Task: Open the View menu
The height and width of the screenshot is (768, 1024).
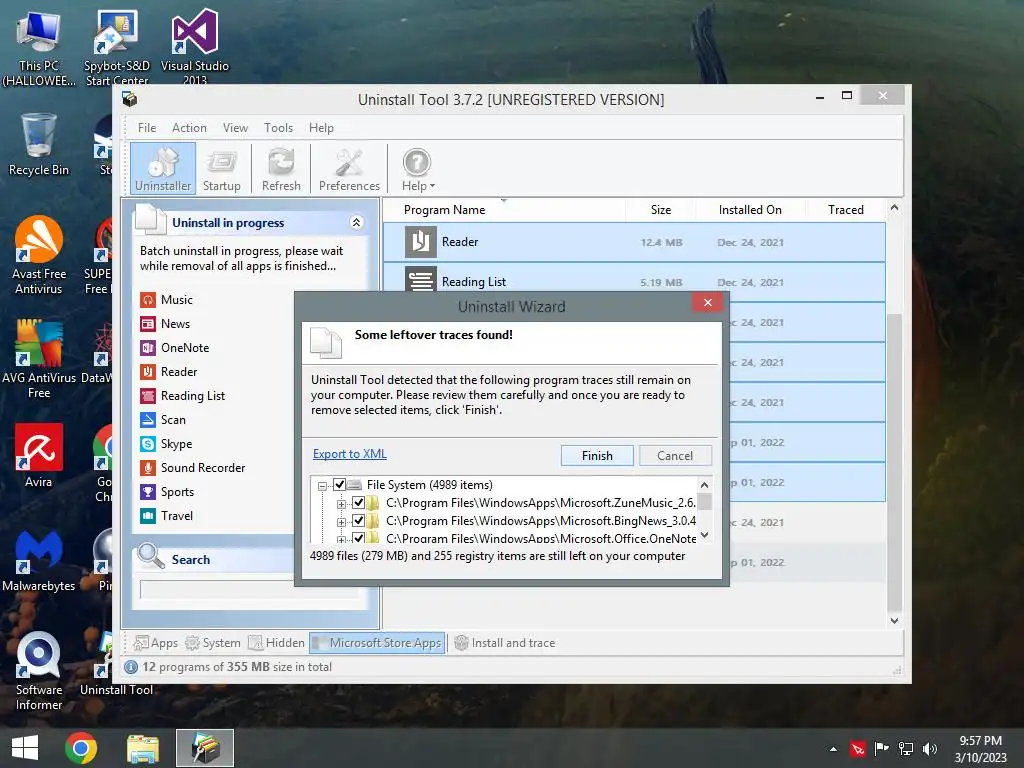Action: pos(235,128)
